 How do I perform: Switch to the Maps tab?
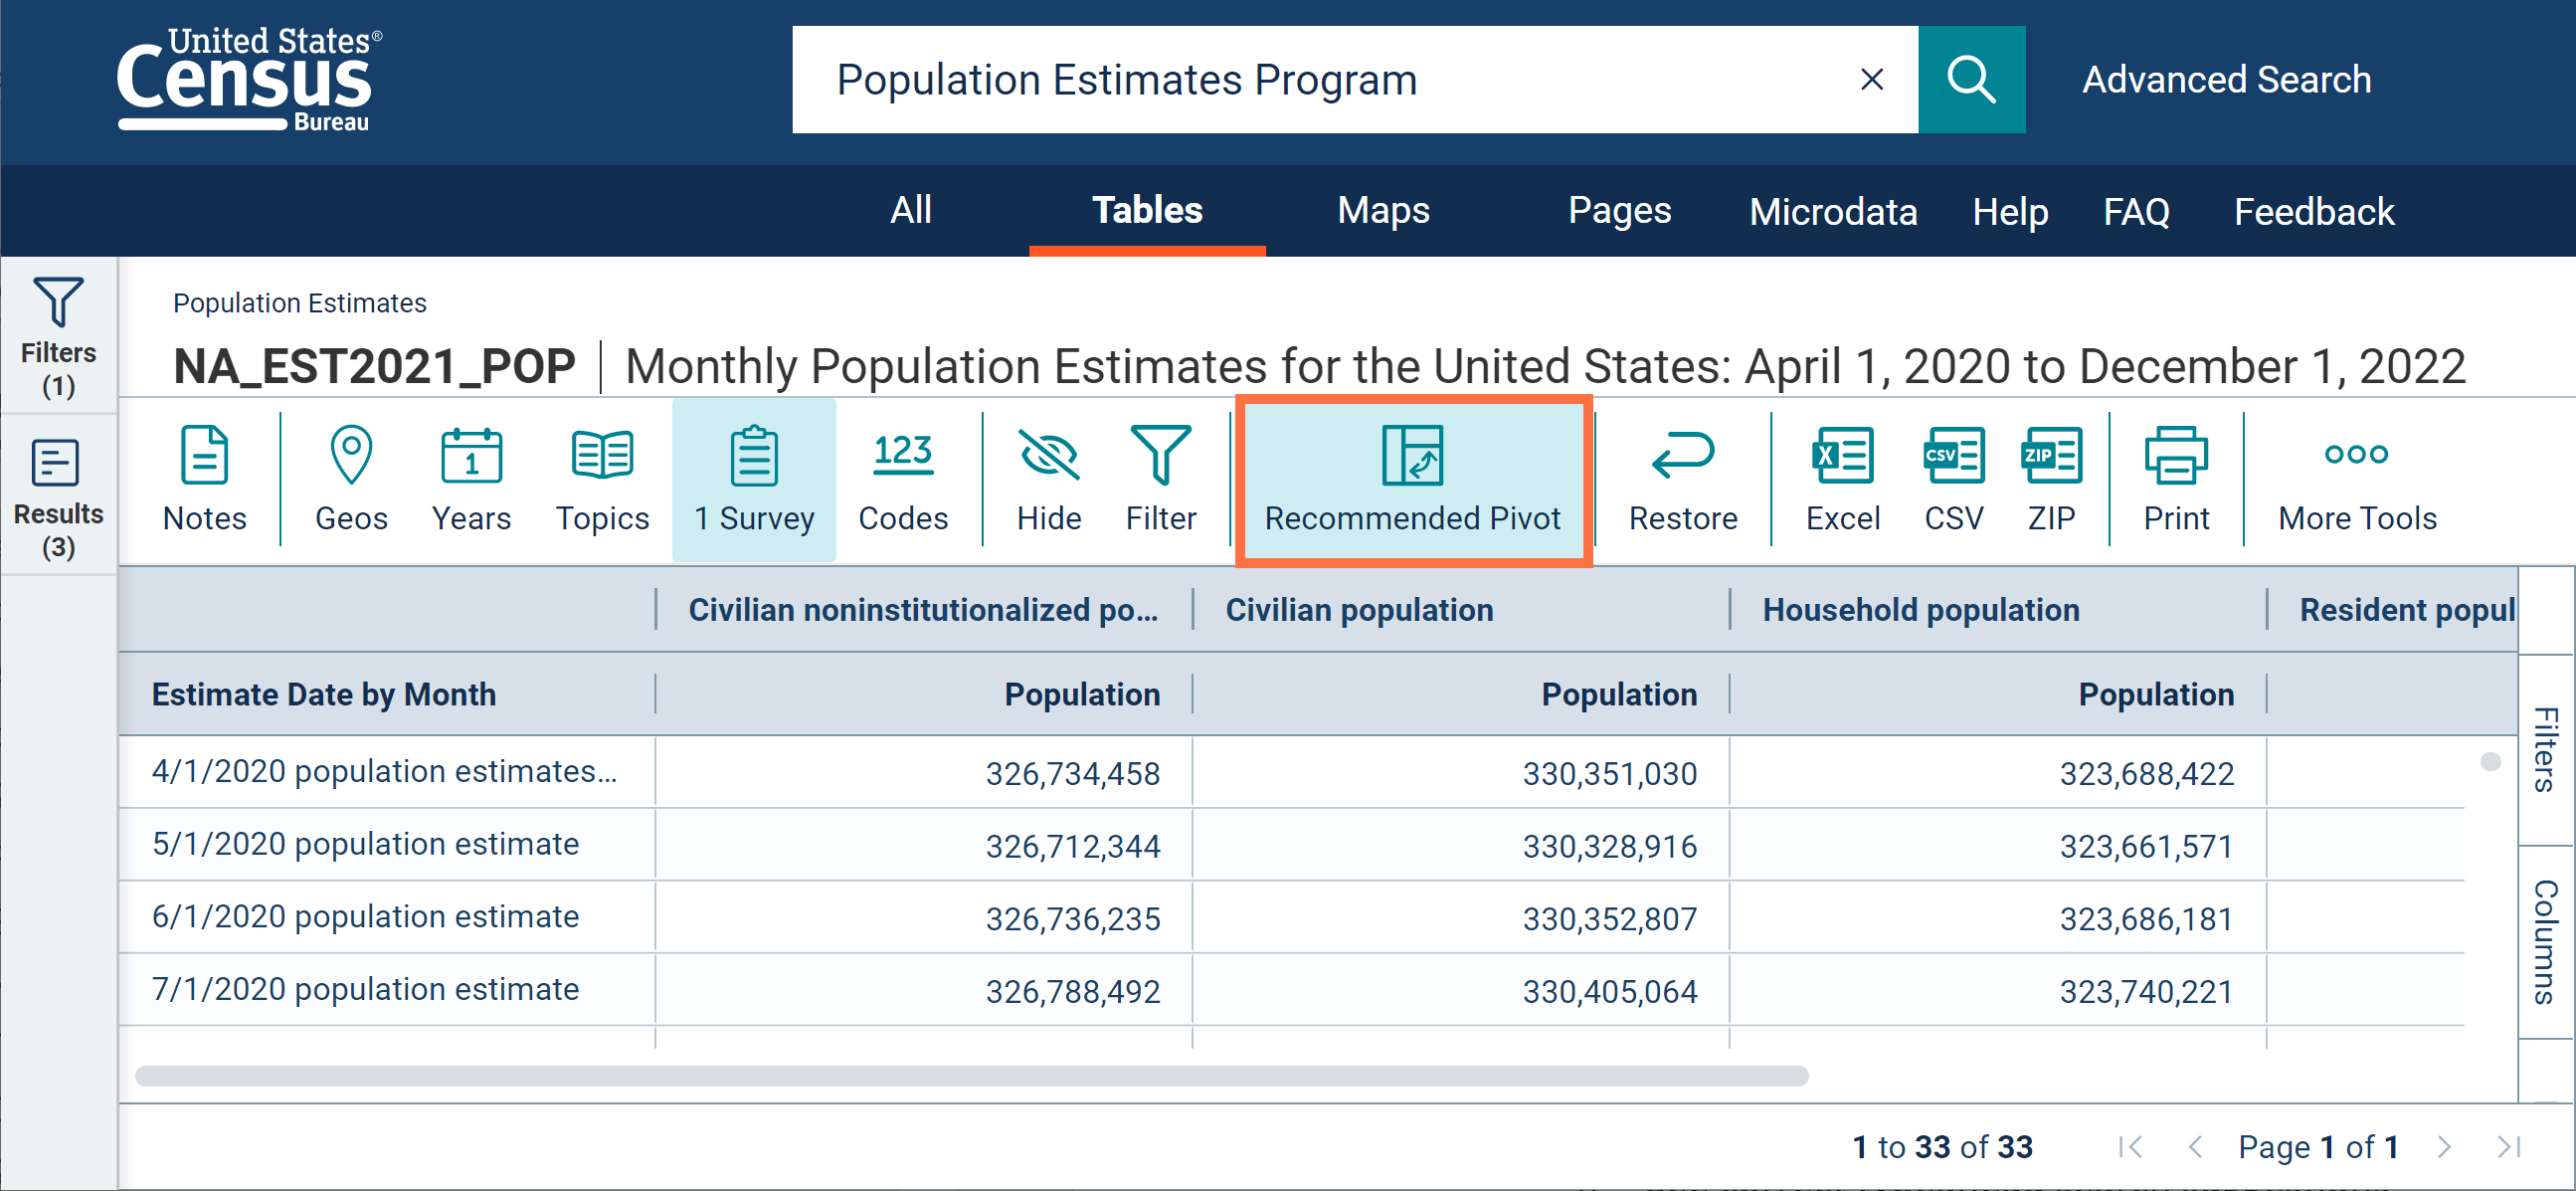click(1383, 211)
